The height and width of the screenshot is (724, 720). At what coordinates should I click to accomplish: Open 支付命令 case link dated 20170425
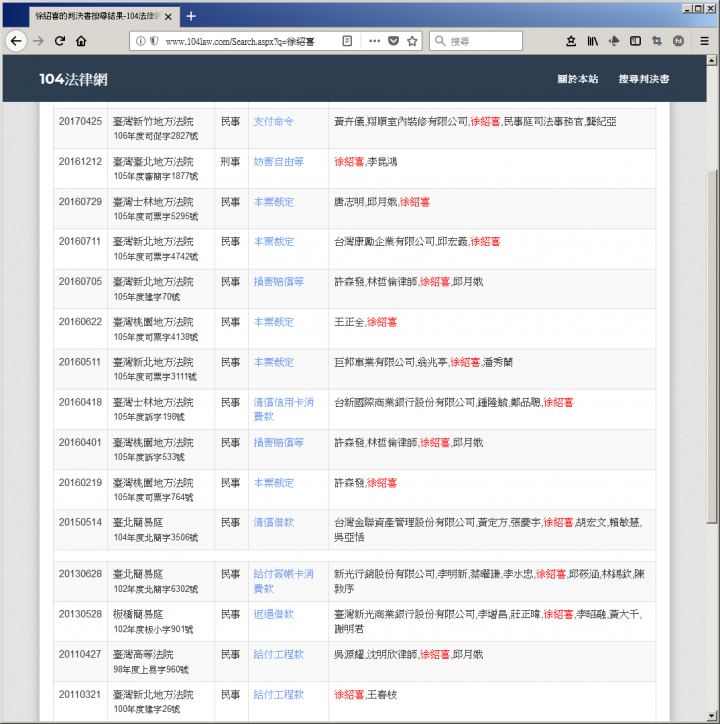pos(273,121)
